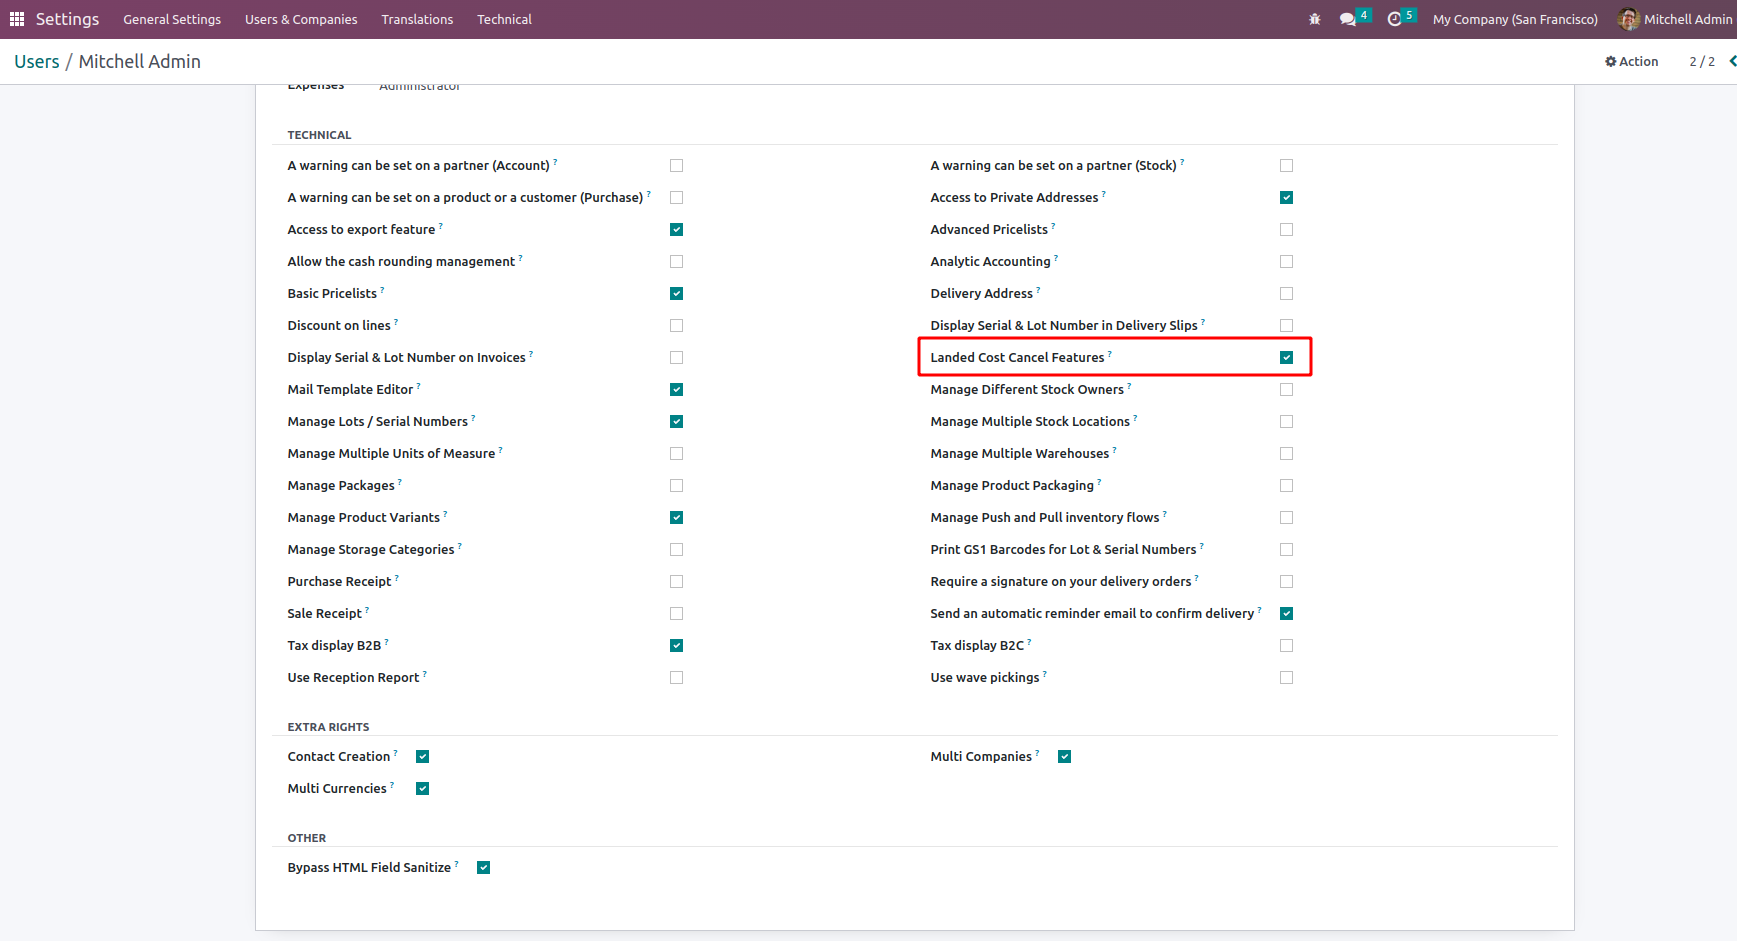Uncheck Landed Cost Cancel Features checkbox
1737x941 pixels.
pos(1286,357)
